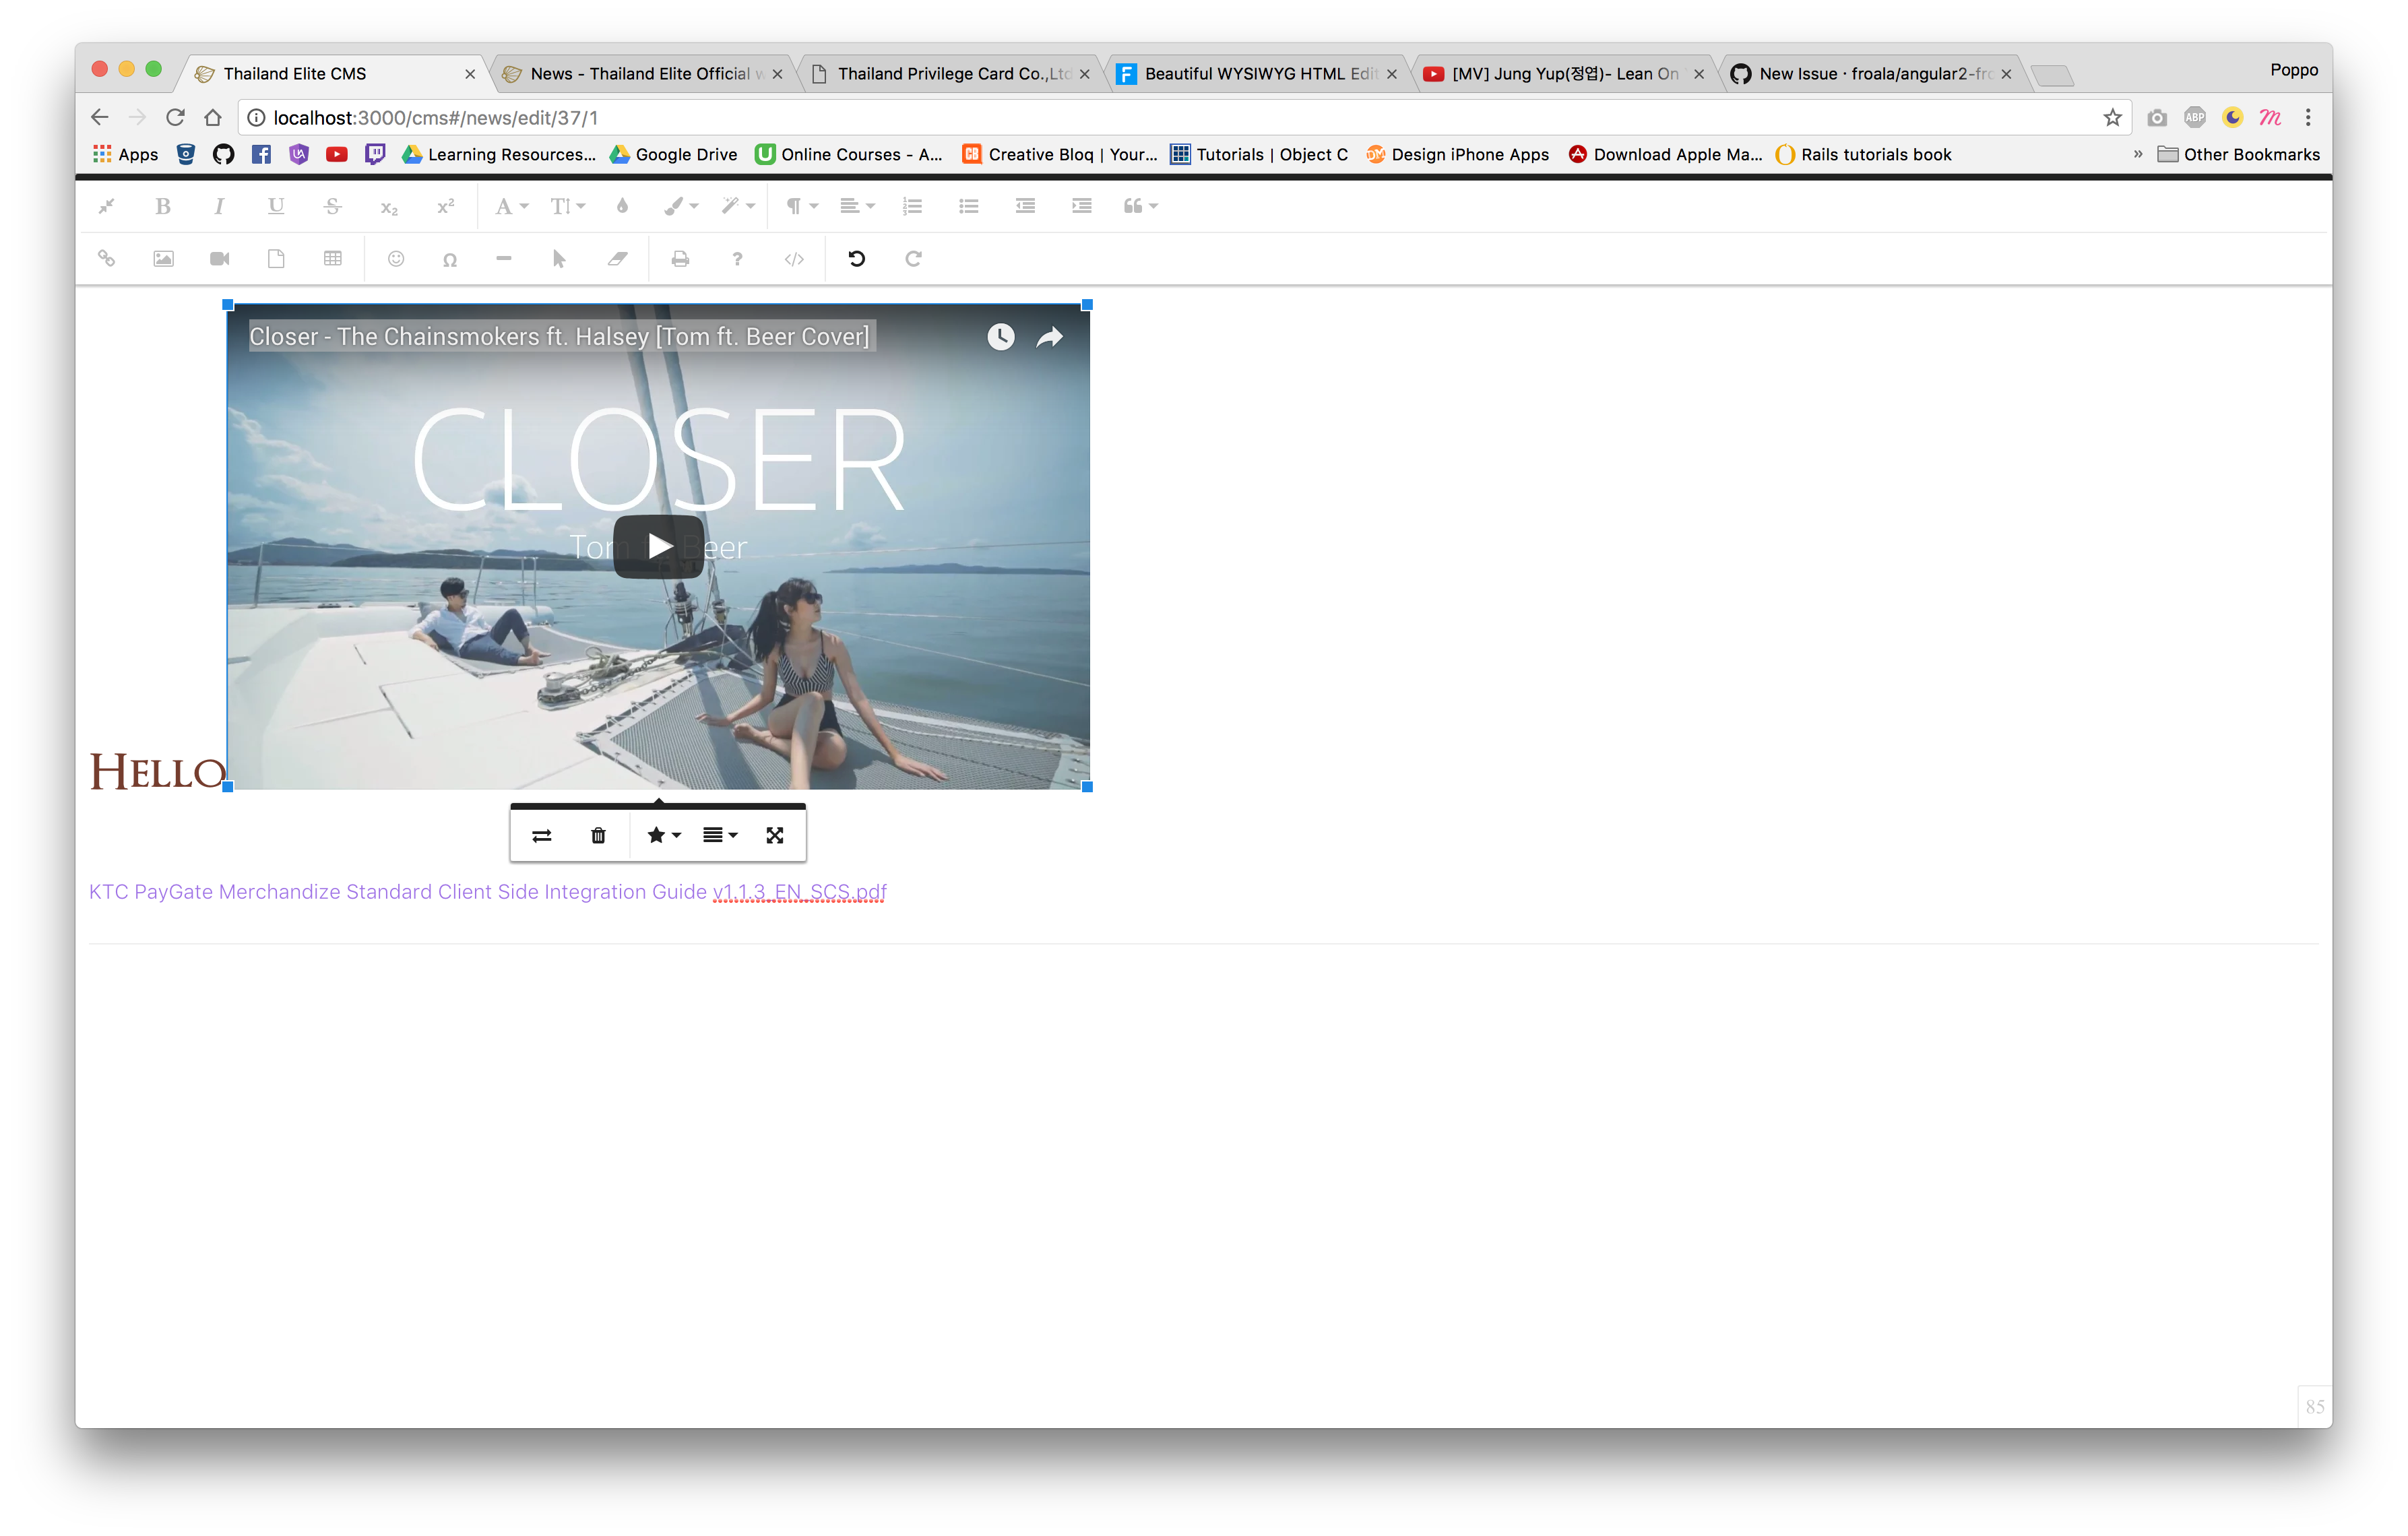Play the Closer video
Screen dimensions: 2408x1536
659,546
